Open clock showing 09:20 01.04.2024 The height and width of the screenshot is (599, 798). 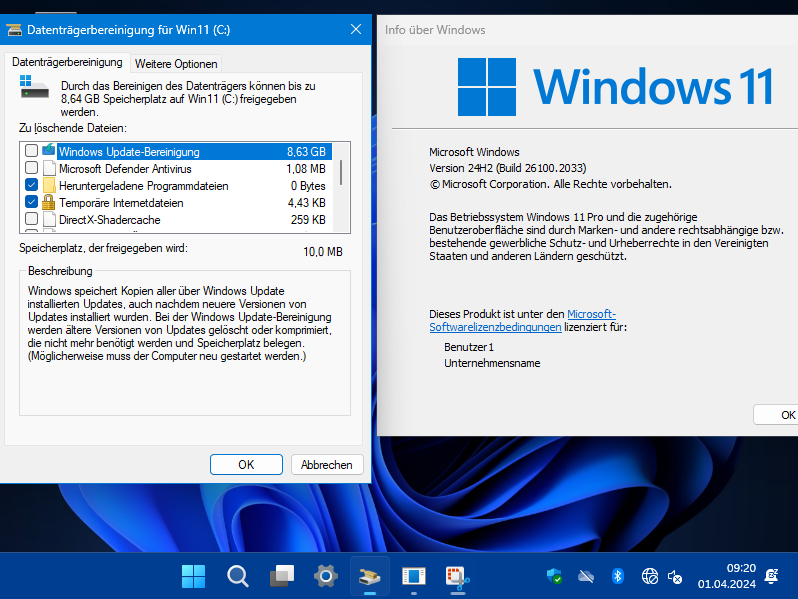[x=727, y=576]
